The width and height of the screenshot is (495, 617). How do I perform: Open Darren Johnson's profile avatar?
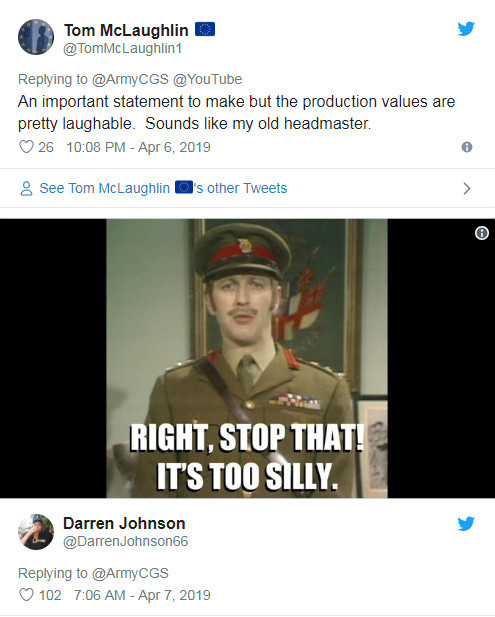click(36, 532)
